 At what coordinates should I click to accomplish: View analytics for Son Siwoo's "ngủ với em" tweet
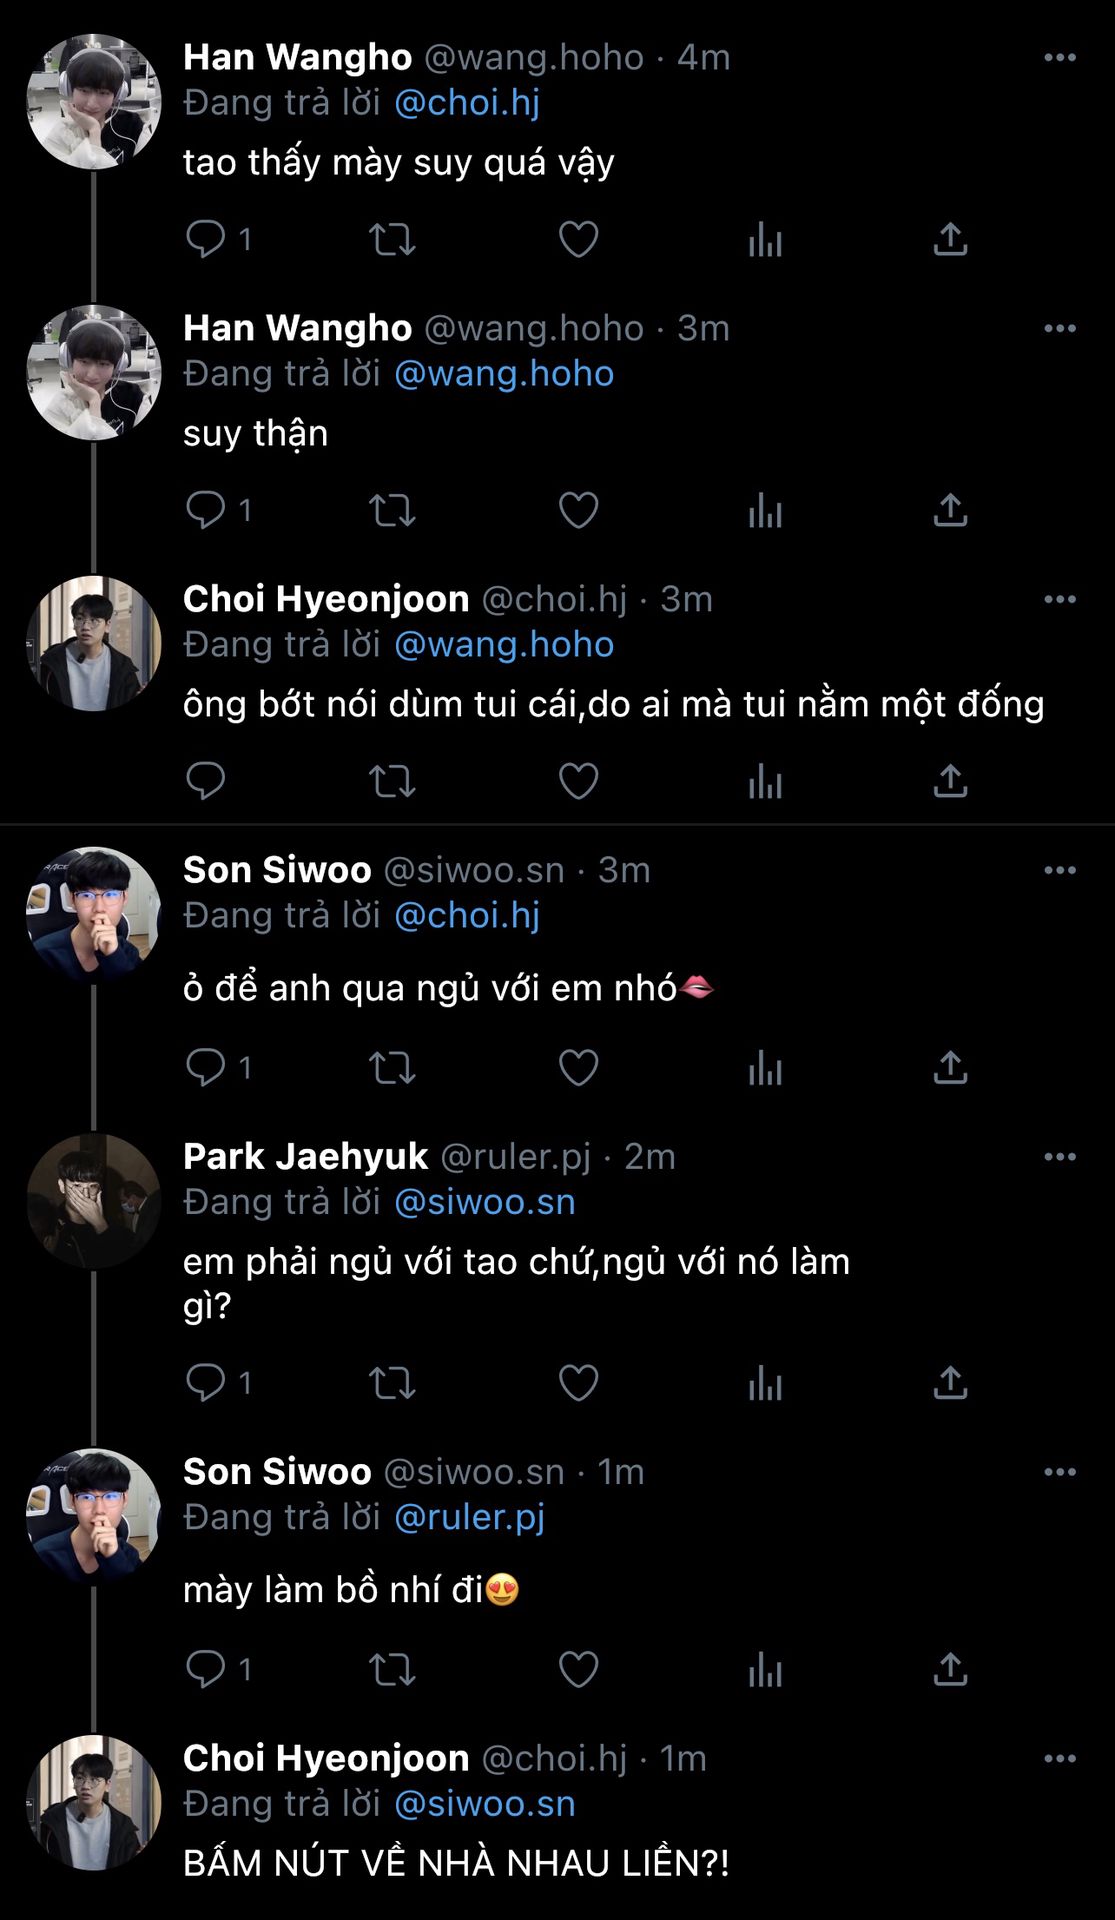(765, 1068)
